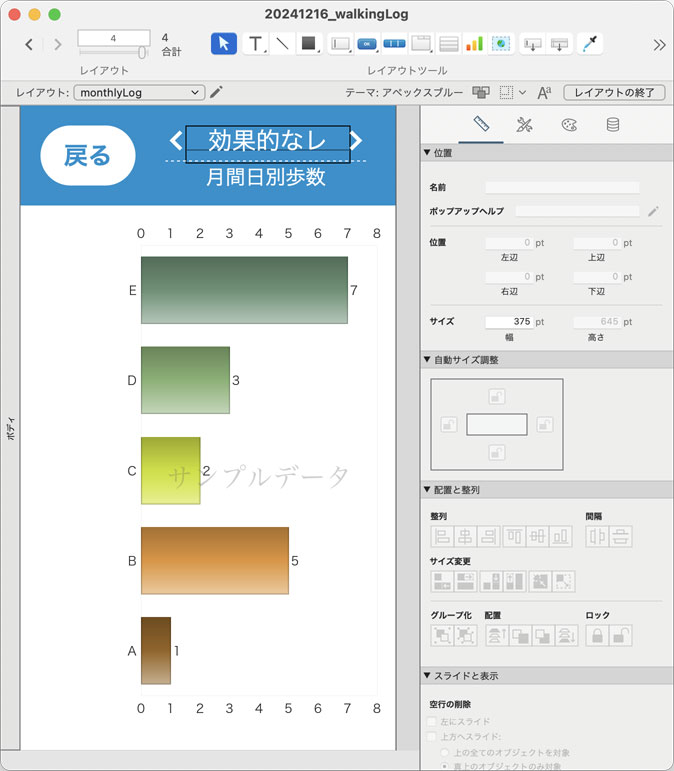Bring object to front icon
The width and height of the screenshot is (674, 771).
tap(497, 635)
